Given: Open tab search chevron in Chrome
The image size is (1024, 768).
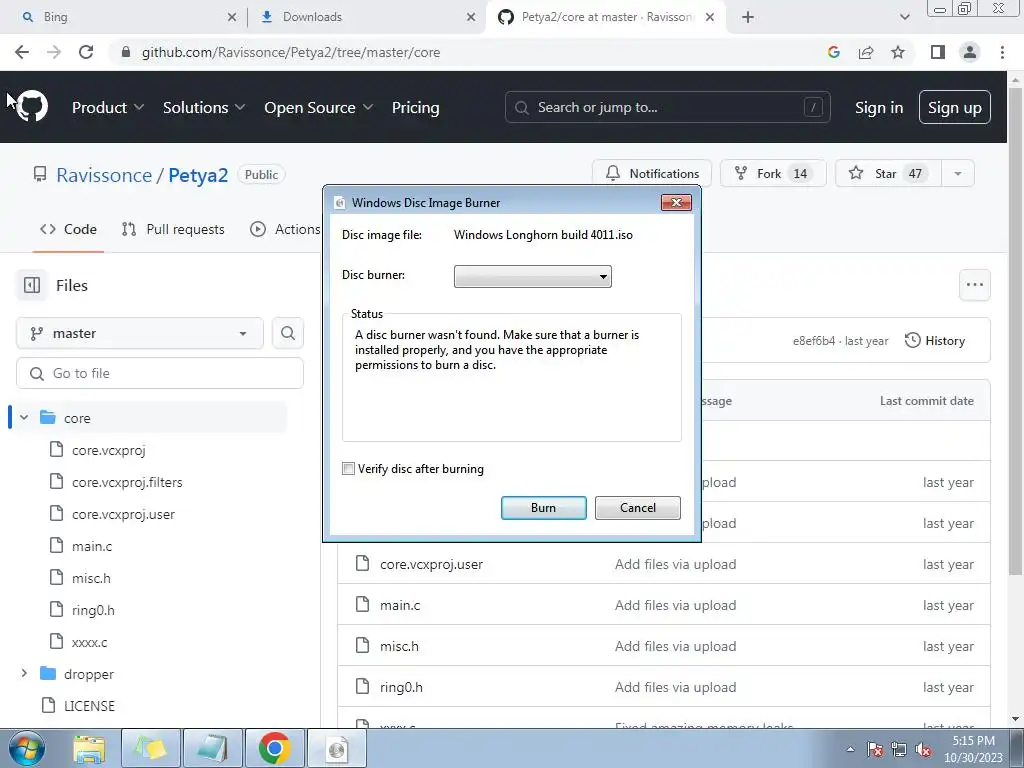Looking at the screenshot, I should (904, 17).
